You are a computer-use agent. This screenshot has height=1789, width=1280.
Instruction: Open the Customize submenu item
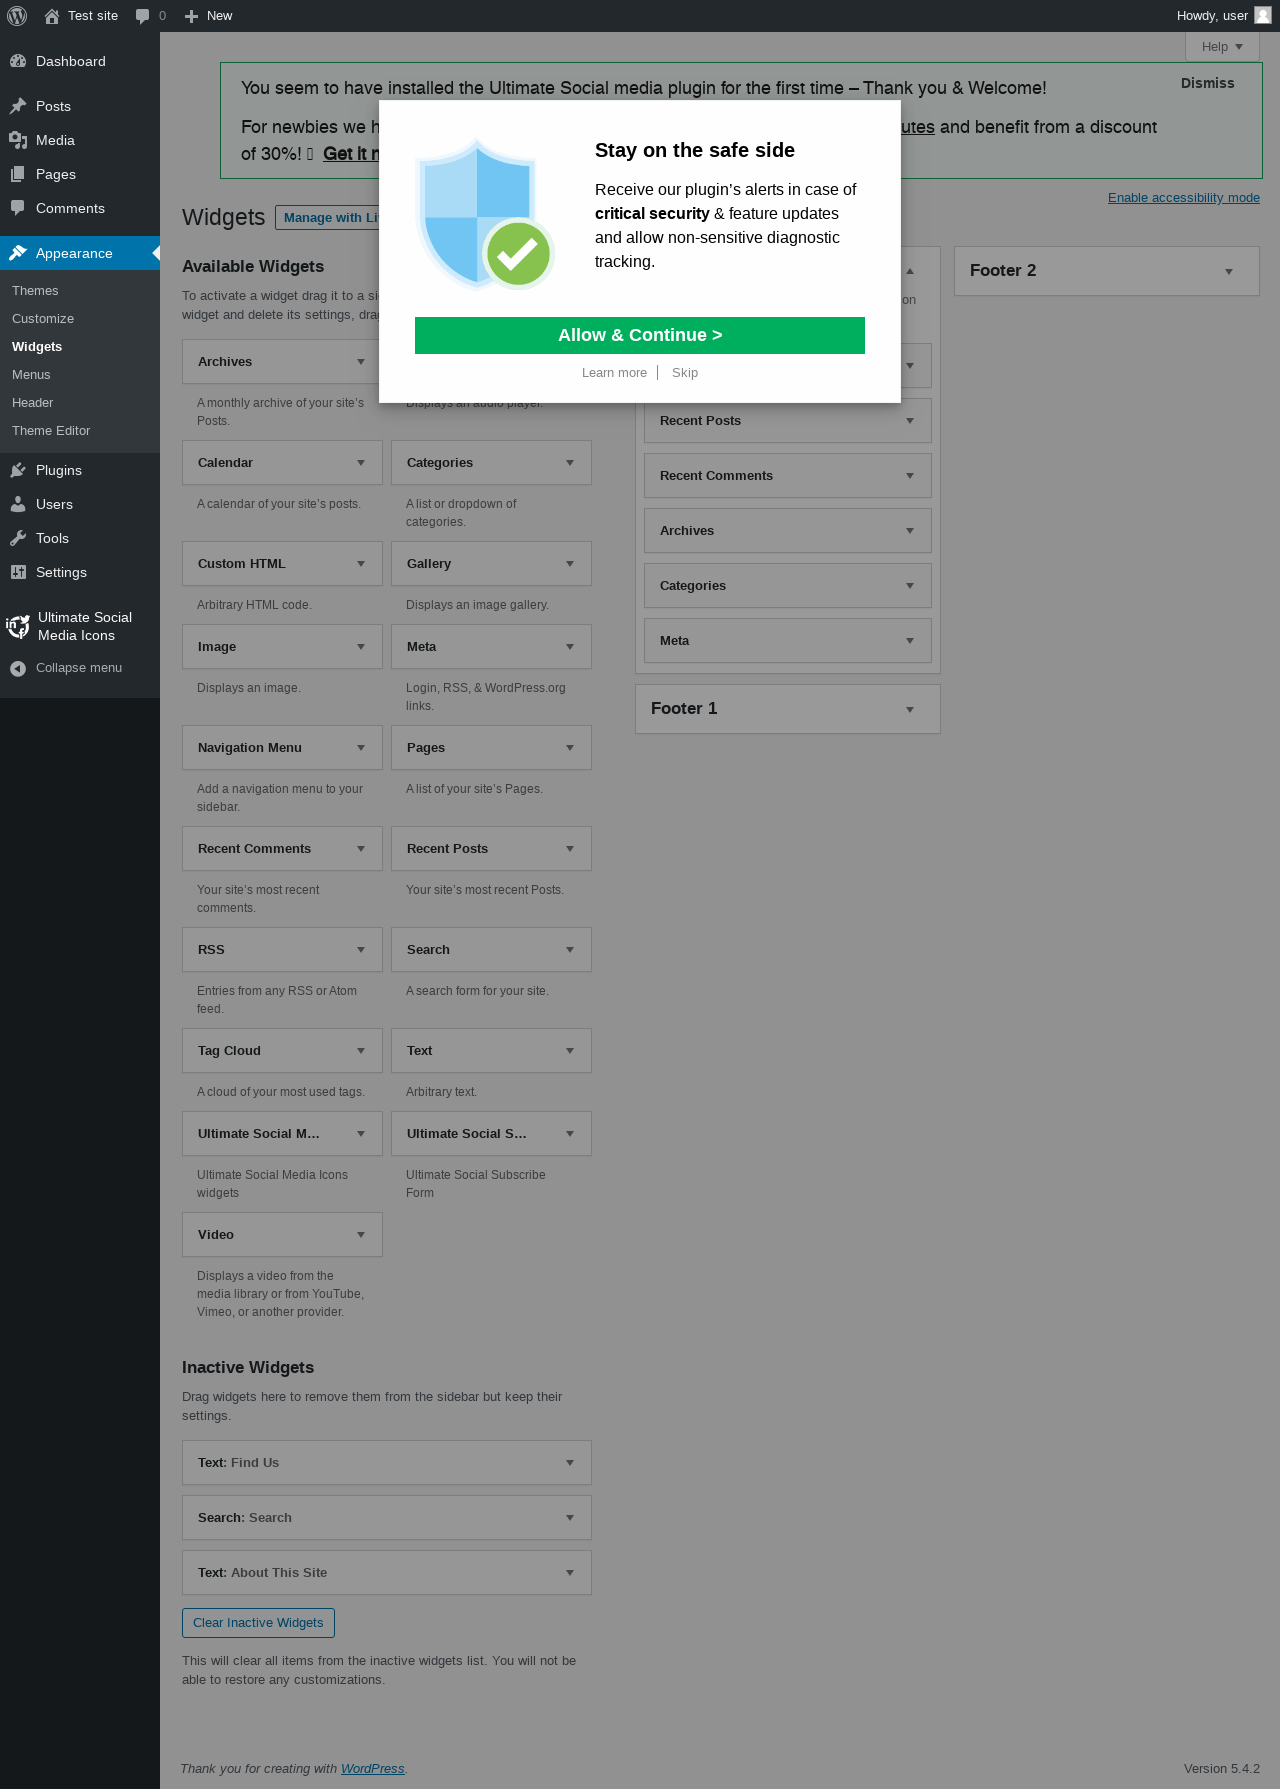[43, 319]
